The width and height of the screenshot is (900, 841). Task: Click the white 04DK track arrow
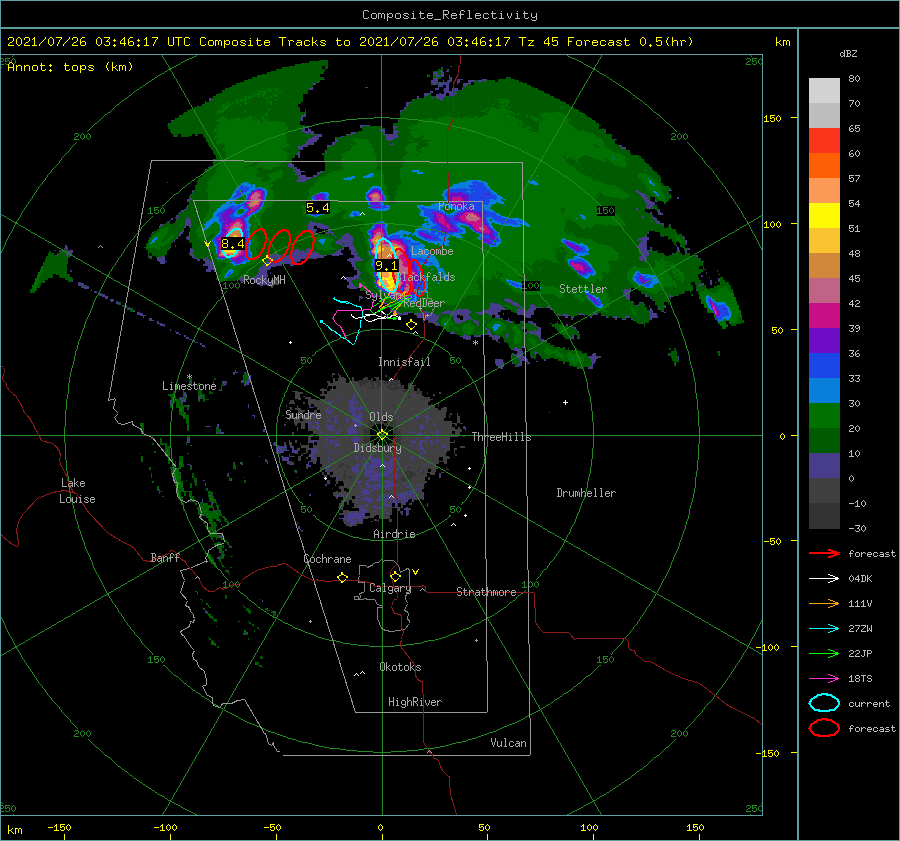[x=824, y=578]
